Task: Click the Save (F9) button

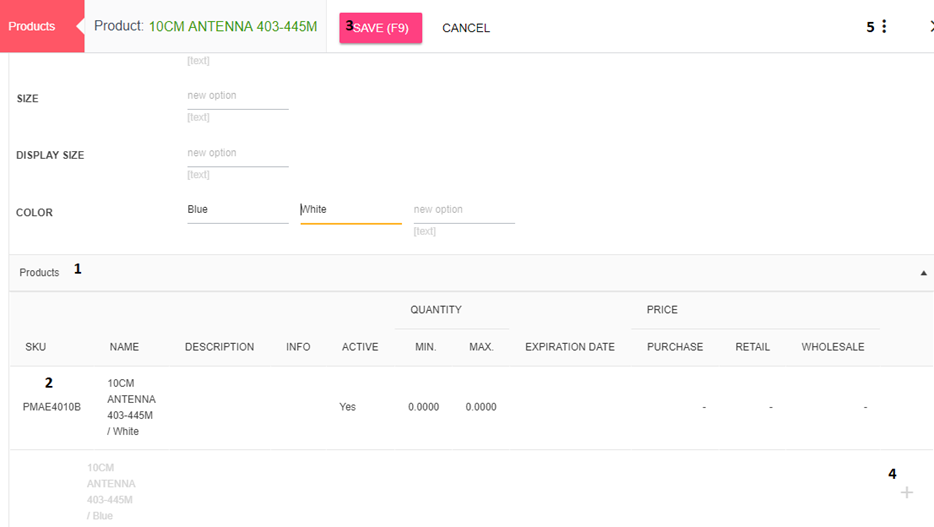Action: [x=381, y=28]
